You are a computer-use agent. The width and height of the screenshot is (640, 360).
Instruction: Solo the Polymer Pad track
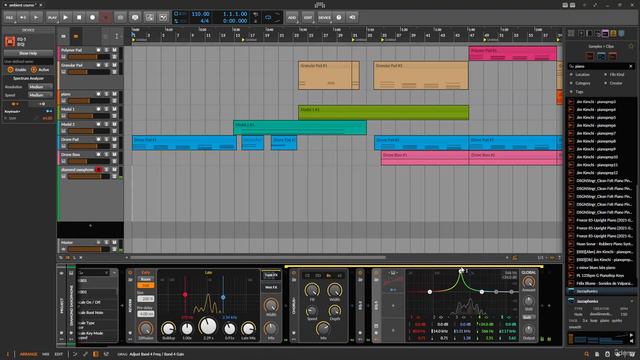tap(107, 50)
